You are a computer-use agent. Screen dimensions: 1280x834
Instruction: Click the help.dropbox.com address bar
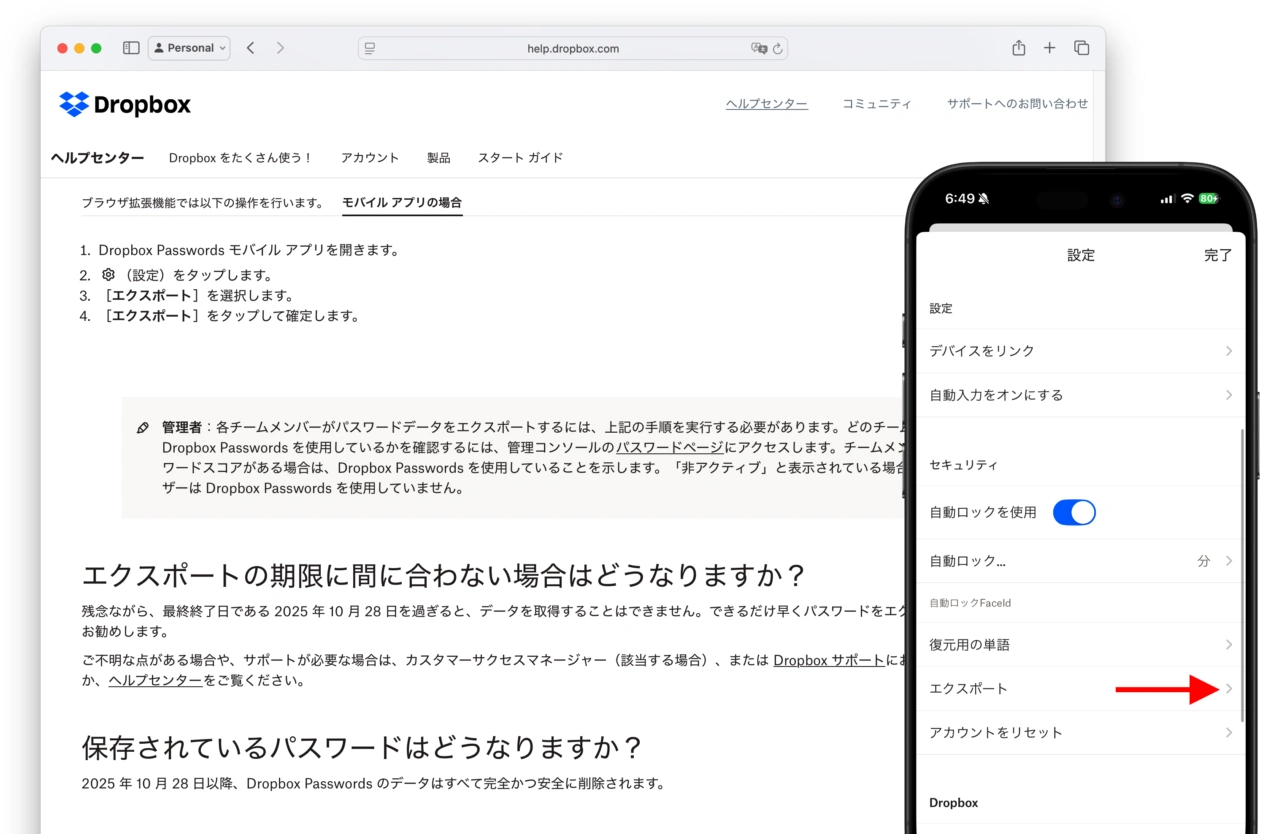[x=573, y=48]
